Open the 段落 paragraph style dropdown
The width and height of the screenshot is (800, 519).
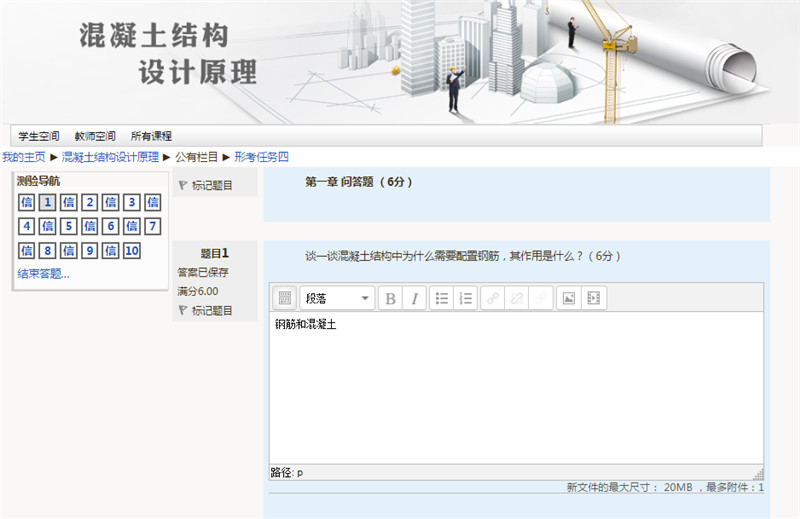click(337, 298)
